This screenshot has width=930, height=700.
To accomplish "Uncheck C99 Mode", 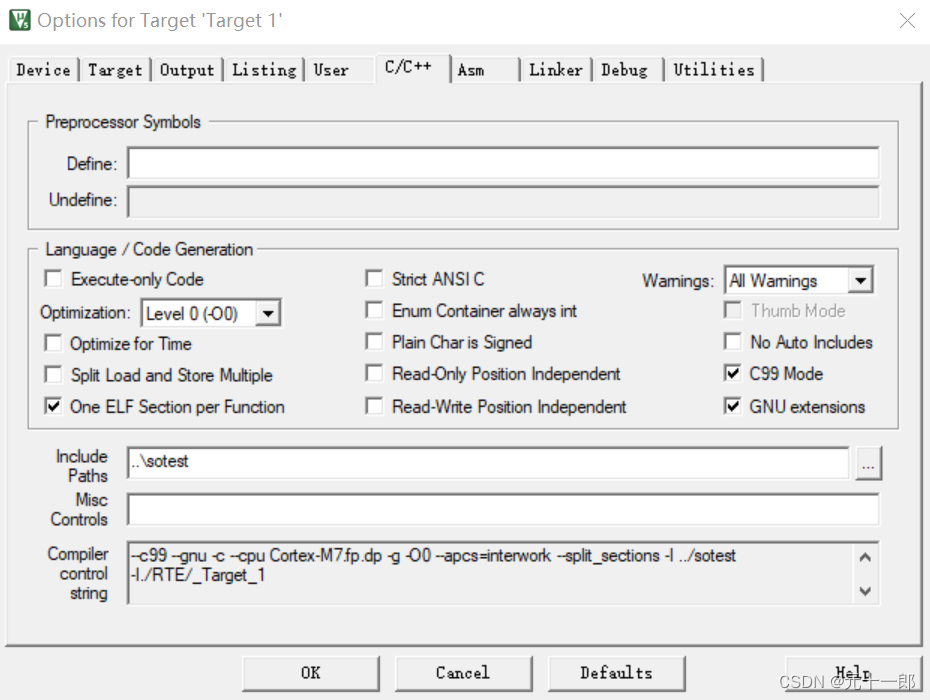I will (x=733, y=373).
